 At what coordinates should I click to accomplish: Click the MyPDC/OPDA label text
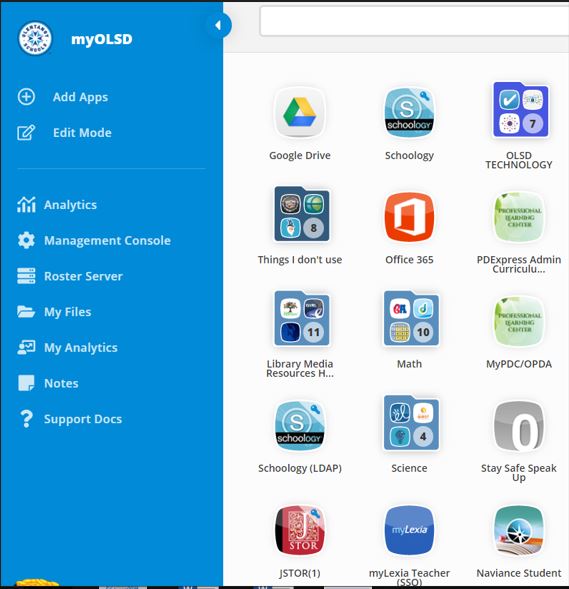(x=519, y=364)
